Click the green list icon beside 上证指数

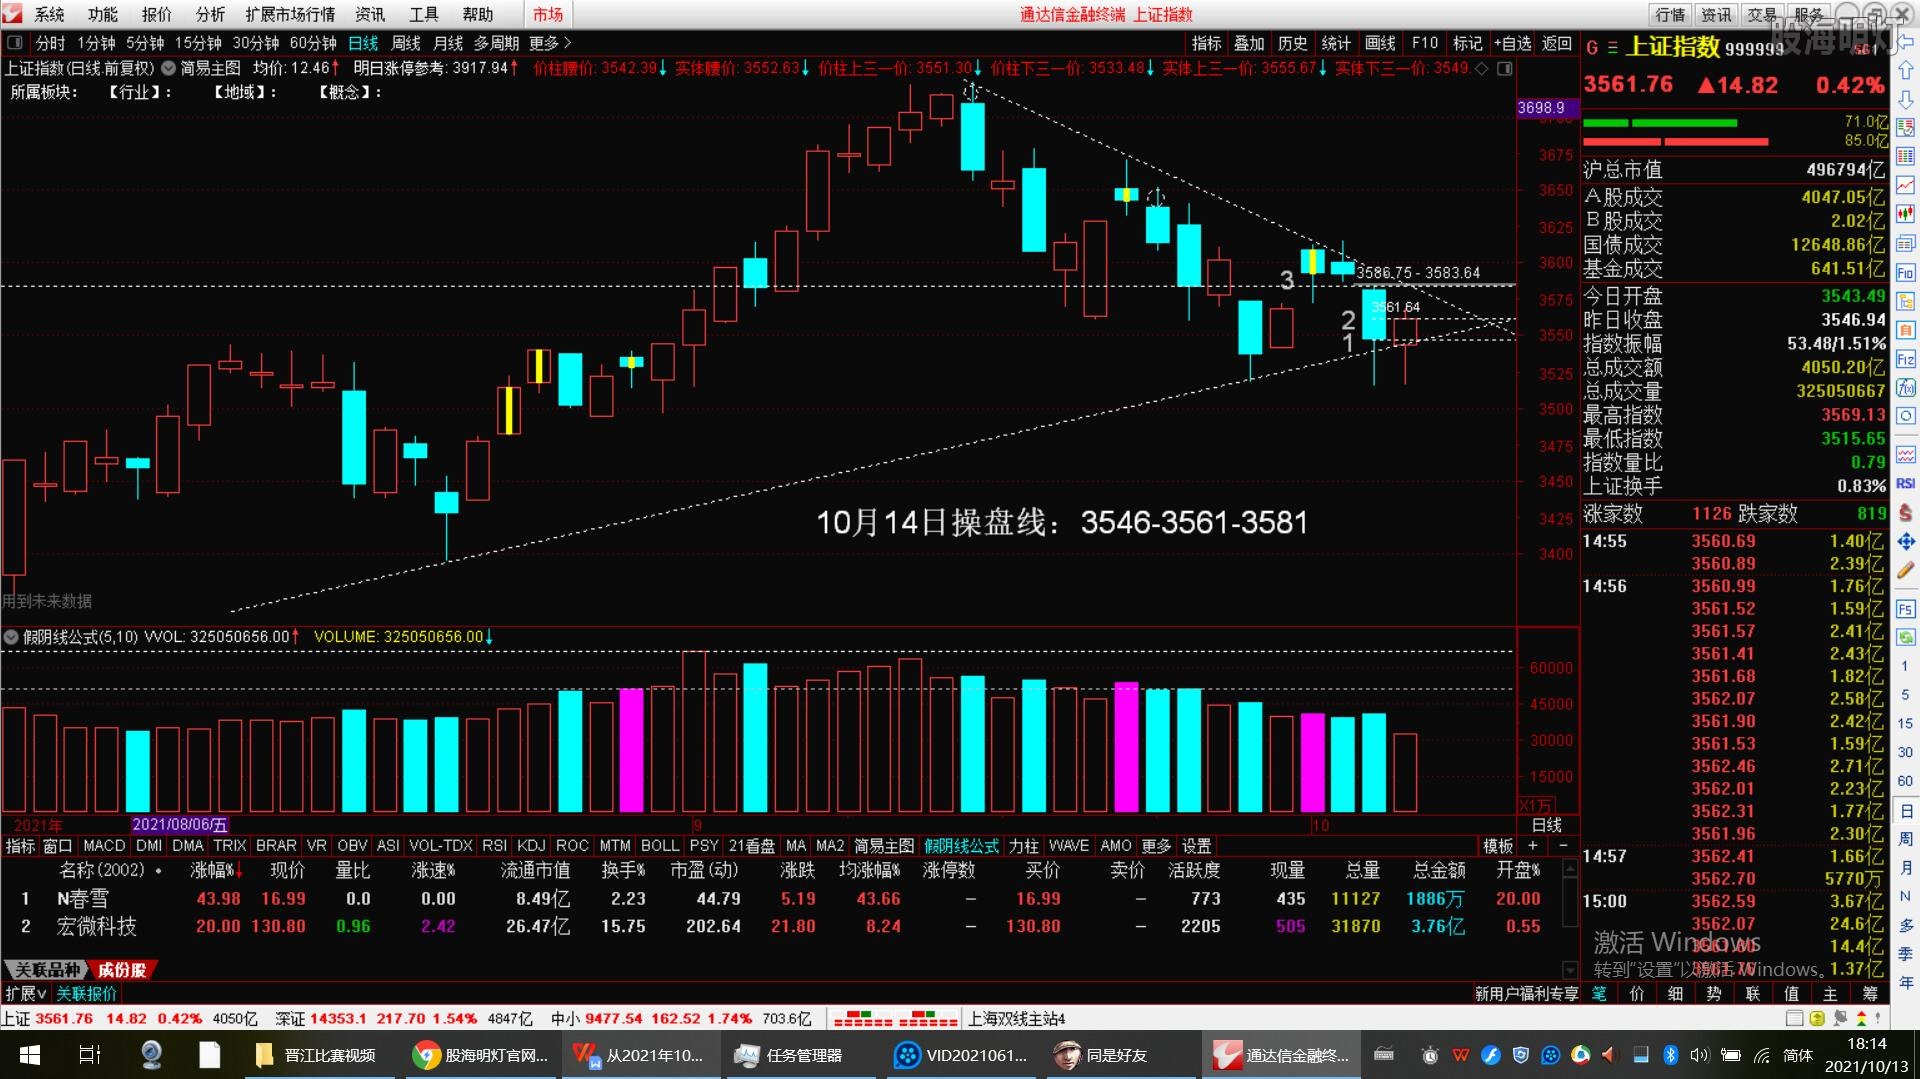pos(1612,47)
